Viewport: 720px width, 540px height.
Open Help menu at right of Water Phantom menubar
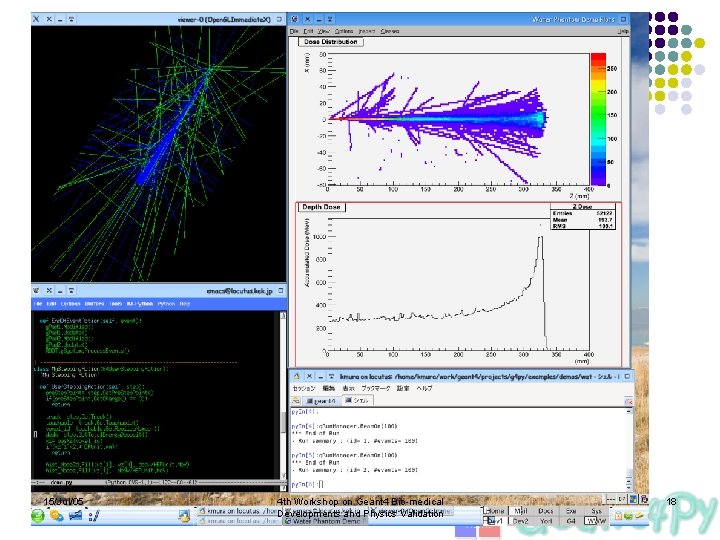click(x=623, y=31)
